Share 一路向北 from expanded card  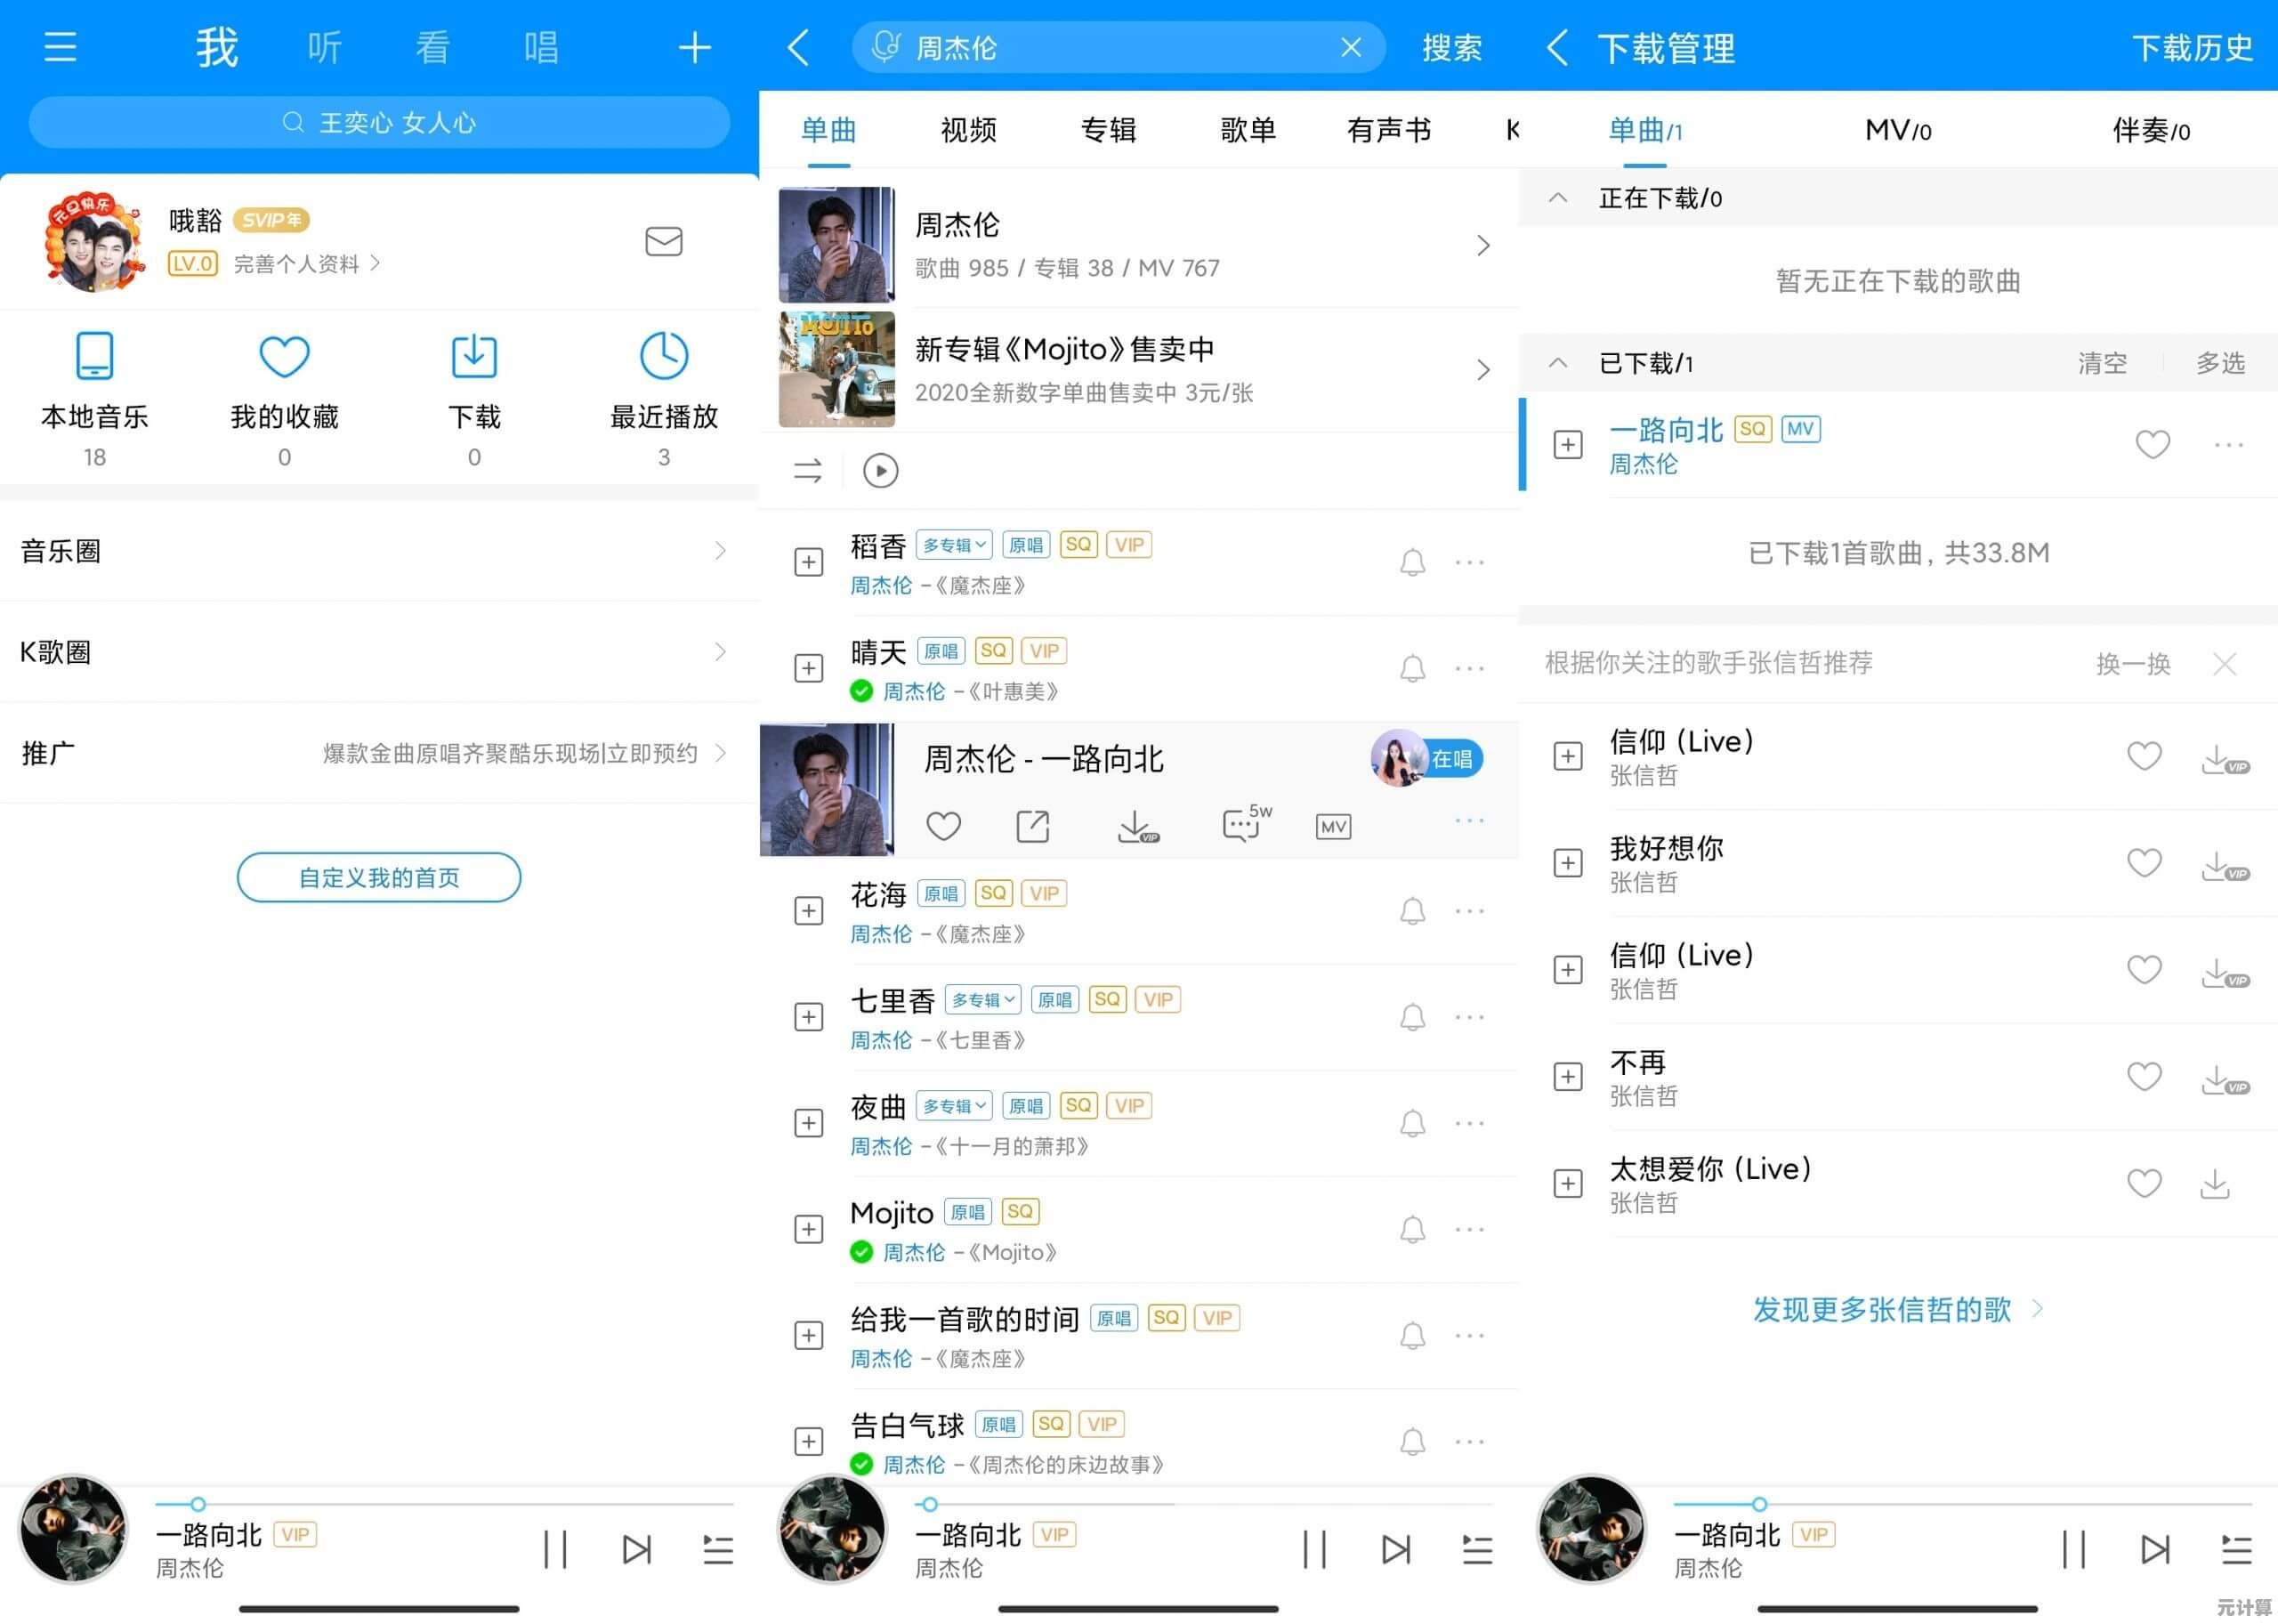(1032, 826)
